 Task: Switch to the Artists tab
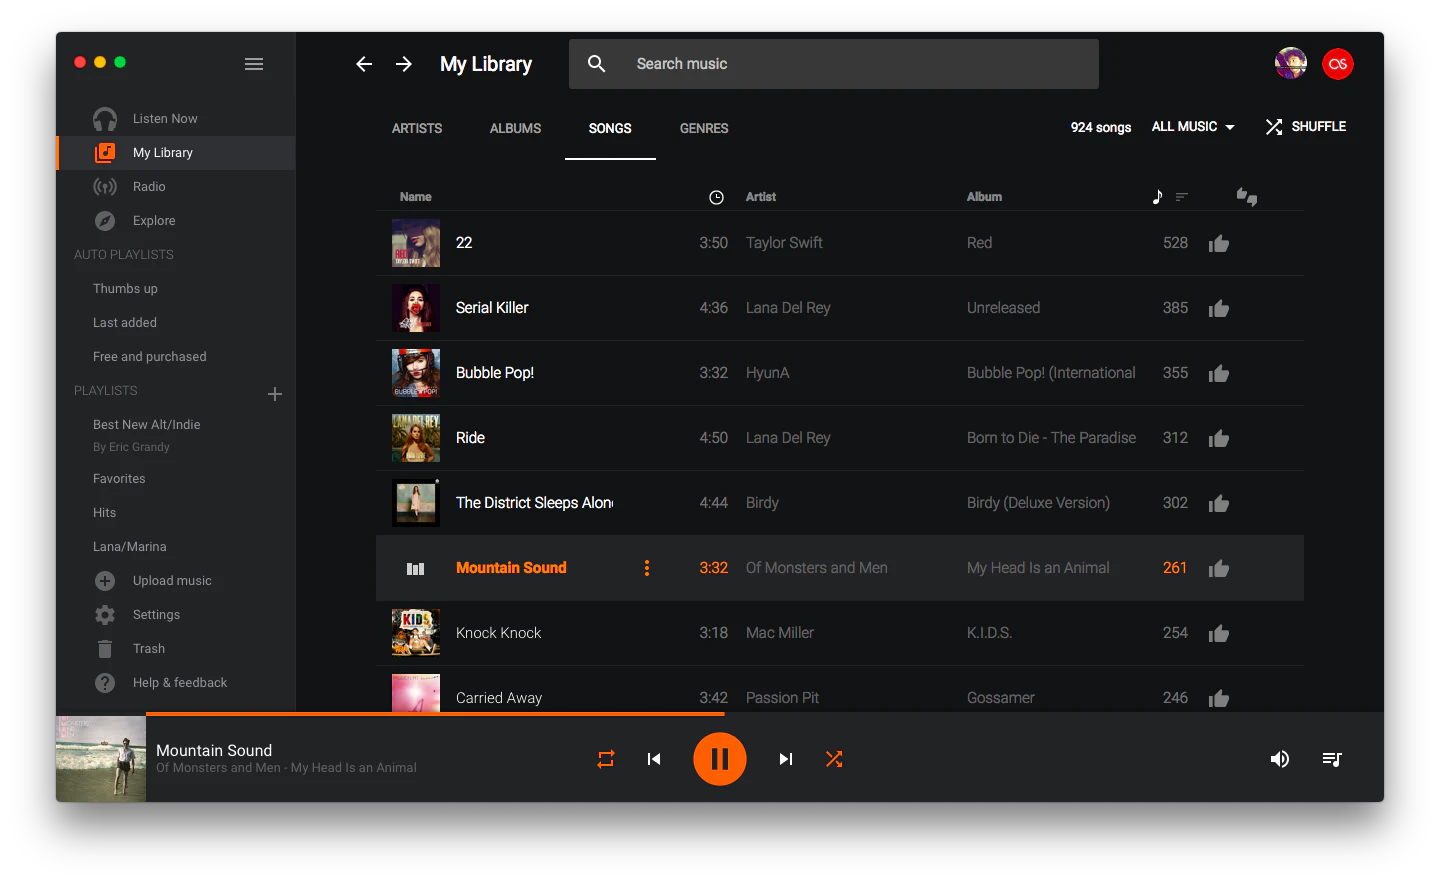pos(417,128)
